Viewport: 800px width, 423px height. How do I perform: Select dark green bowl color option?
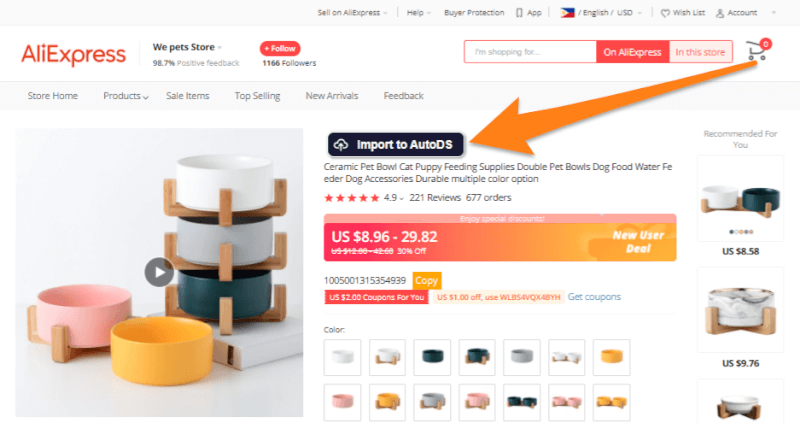click(x=432, y=357)
